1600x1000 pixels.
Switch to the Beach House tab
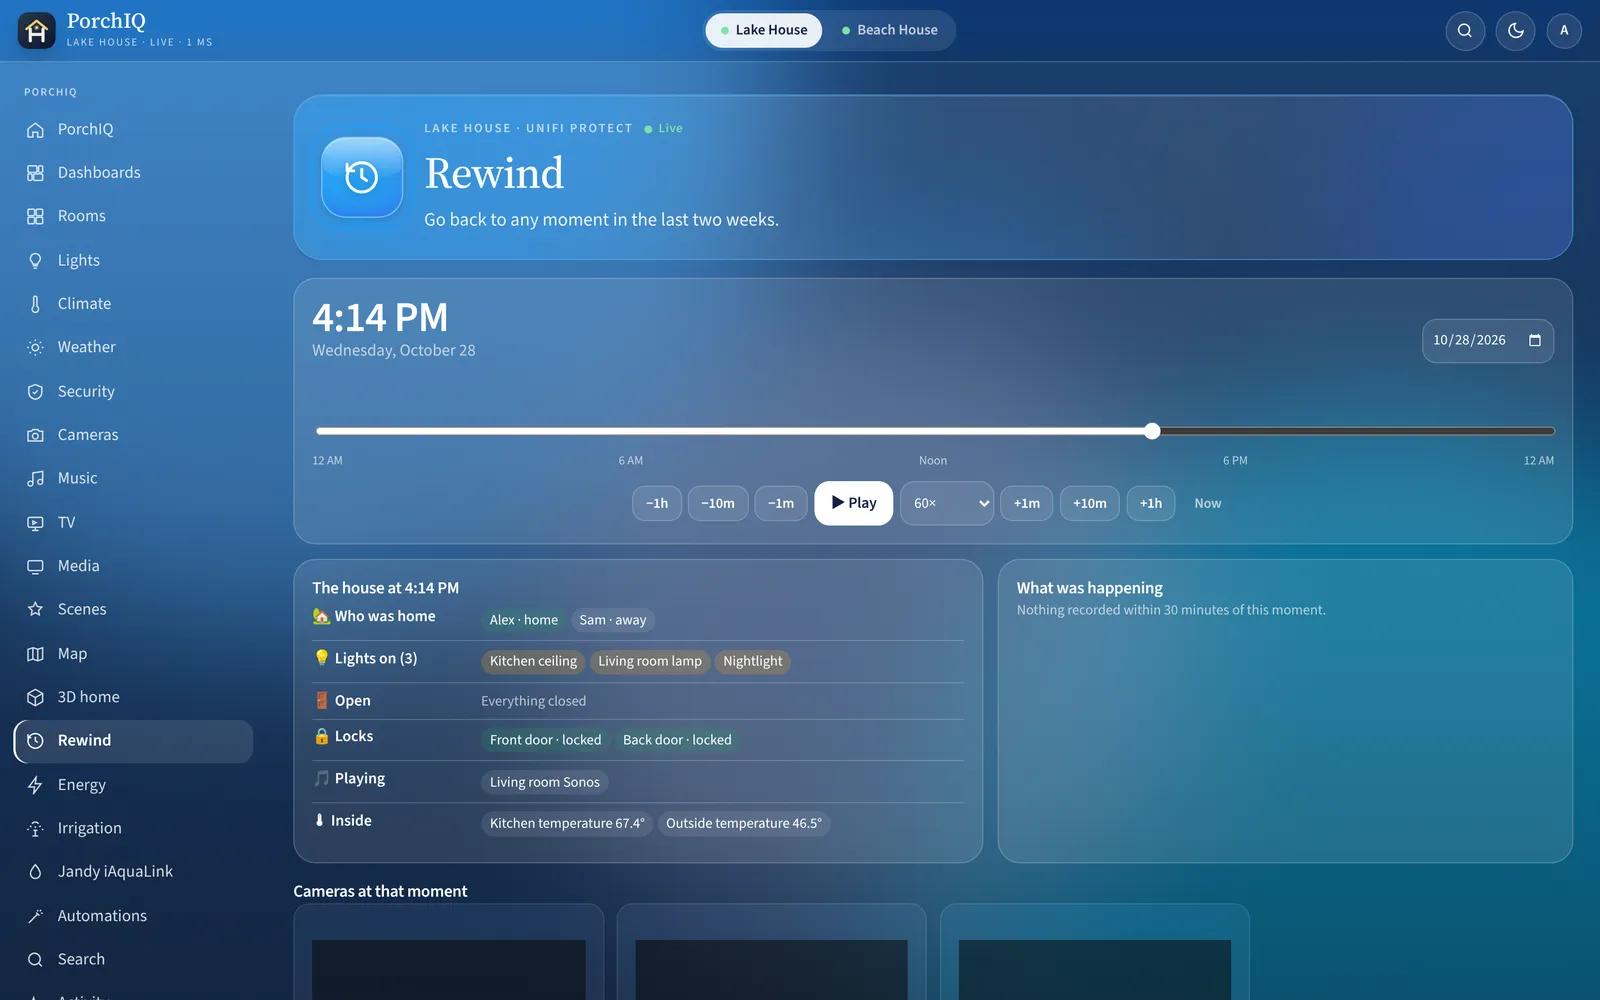[890, 30]
